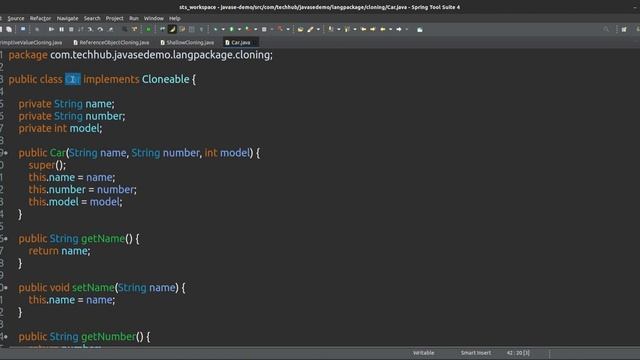The image size is (640, 360).
Task: Click the pencil Search icon
Action: coord(310,29)
